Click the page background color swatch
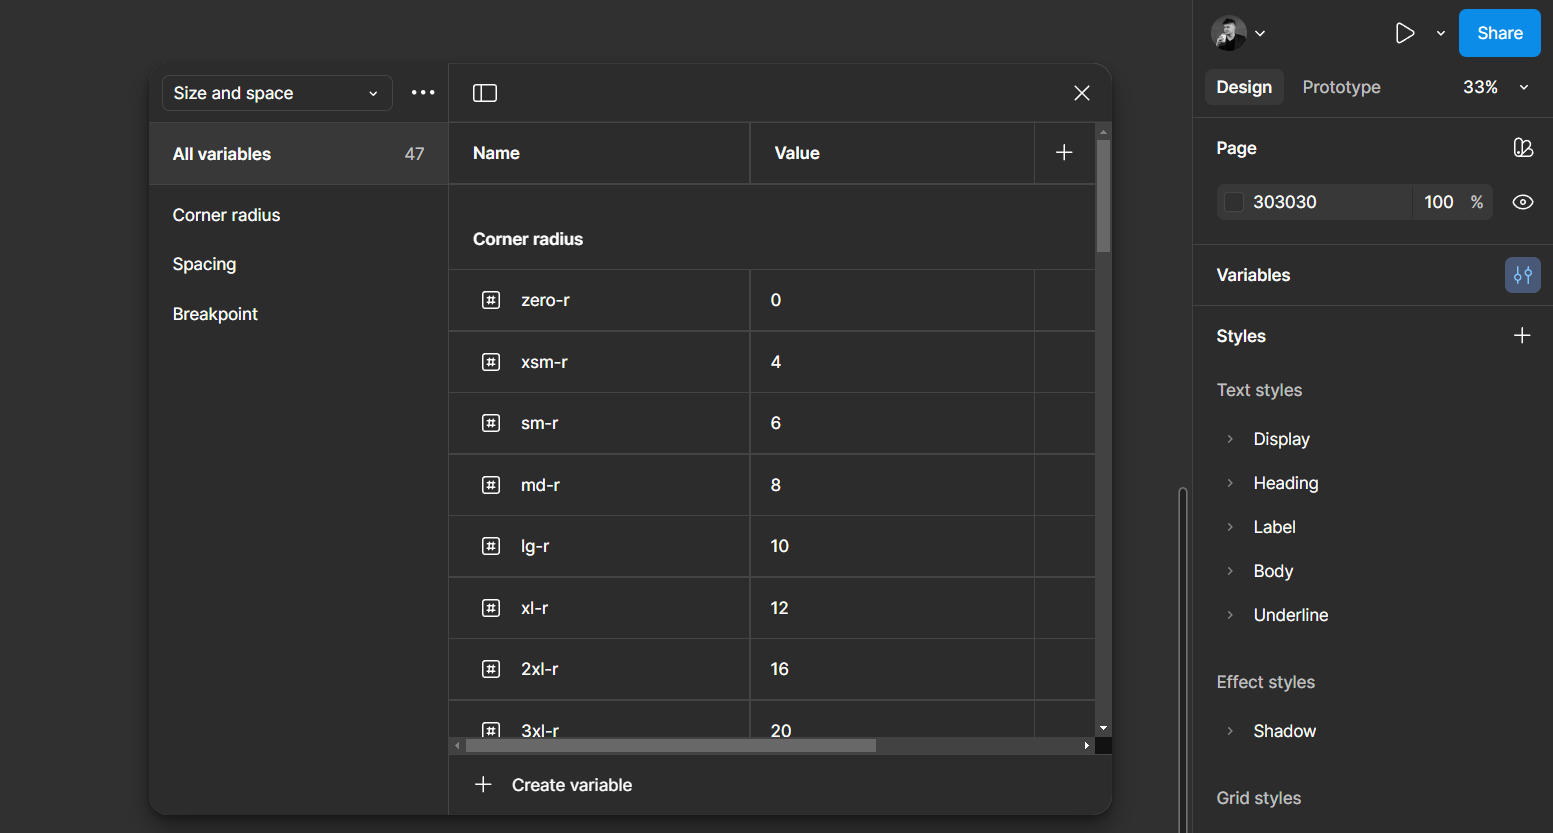This screenshot has height=833, width=1553. click(x=1234, y=202)
